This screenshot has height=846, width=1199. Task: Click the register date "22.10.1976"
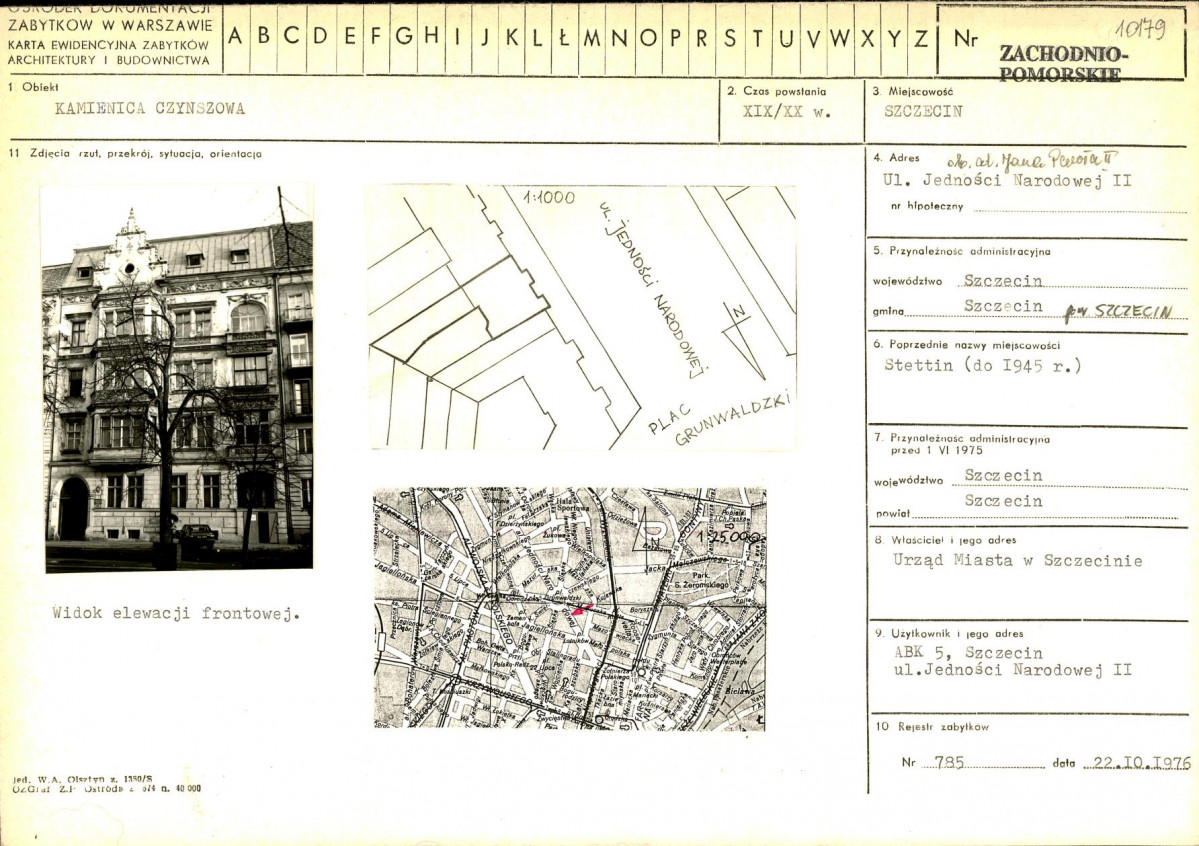[x=1136, y=763]
